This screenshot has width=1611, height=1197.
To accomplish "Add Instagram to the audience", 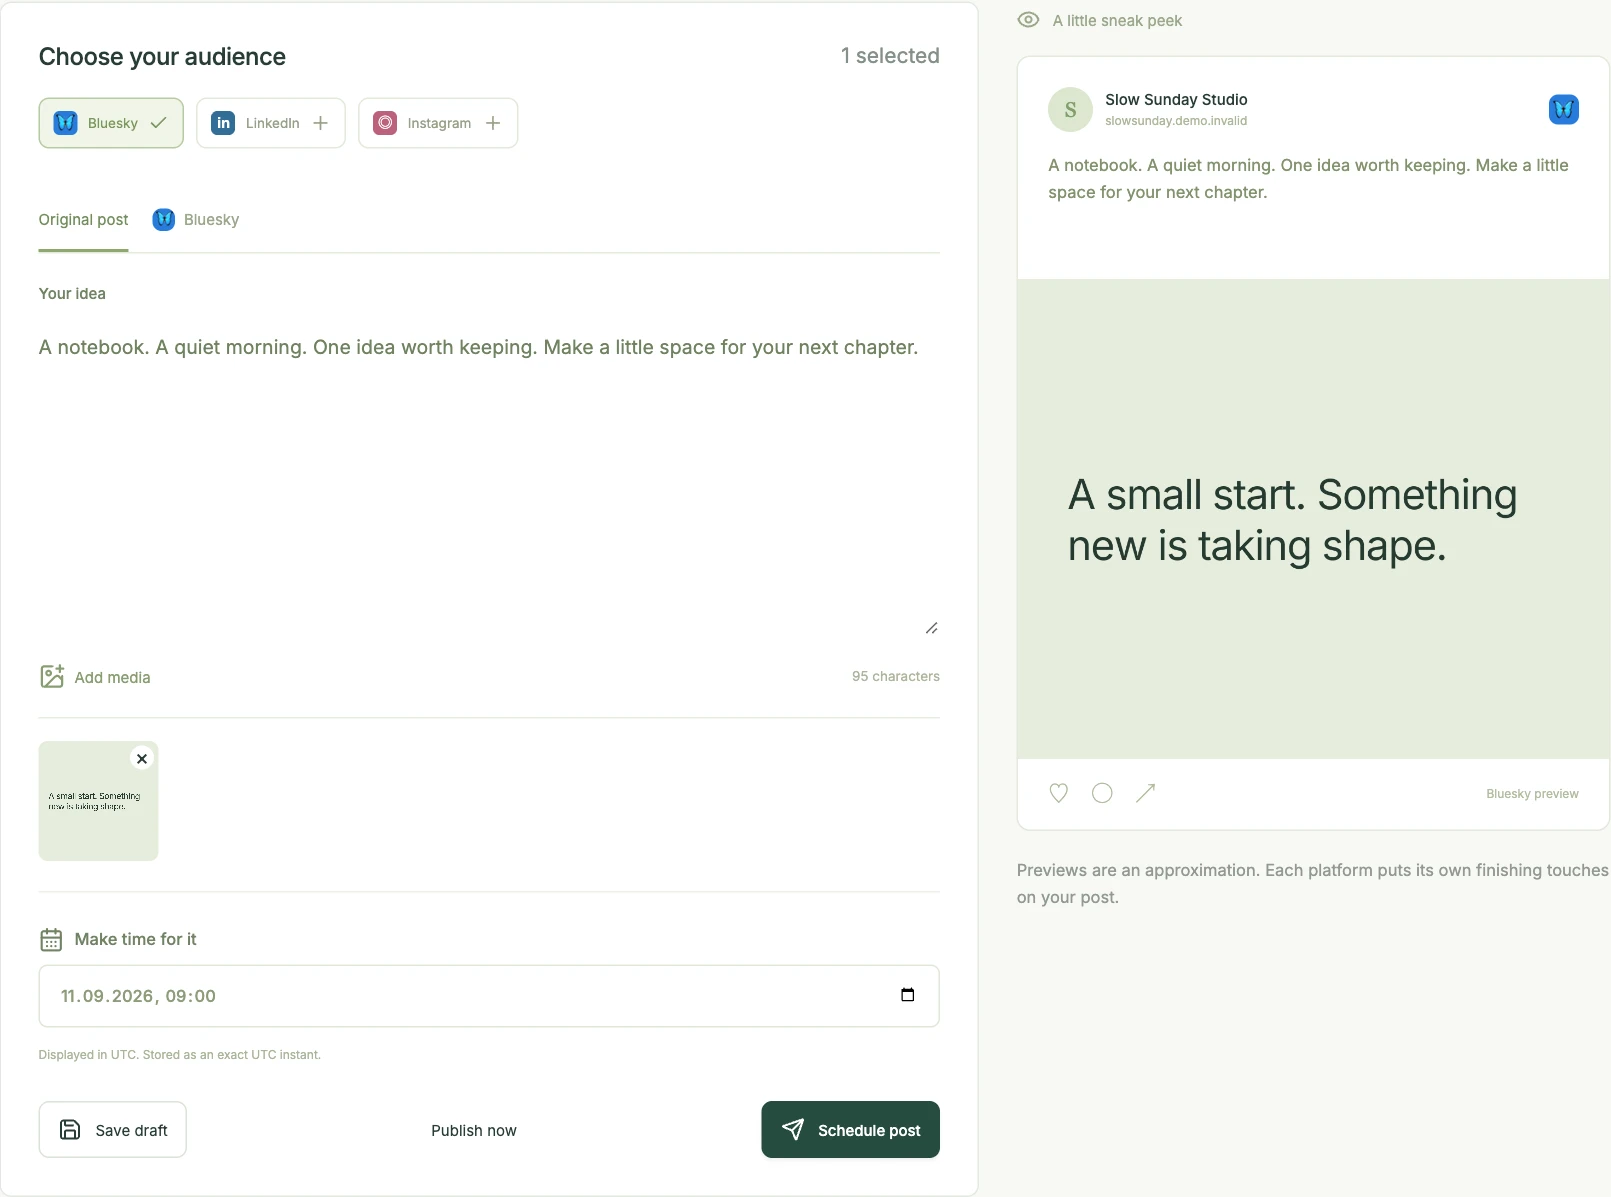I will tap(438, 123).
